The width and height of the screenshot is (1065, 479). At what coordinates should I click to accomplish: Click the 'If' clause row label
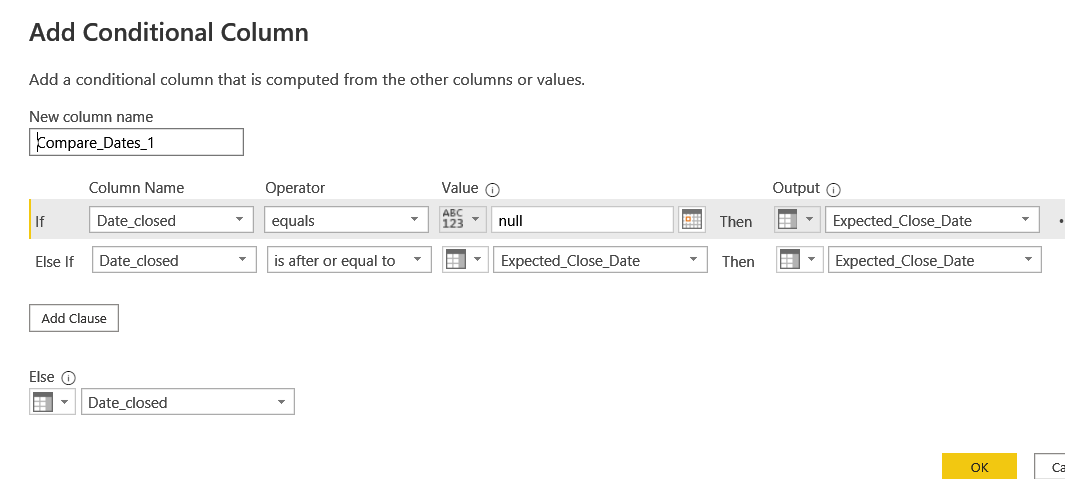point(39,221)
